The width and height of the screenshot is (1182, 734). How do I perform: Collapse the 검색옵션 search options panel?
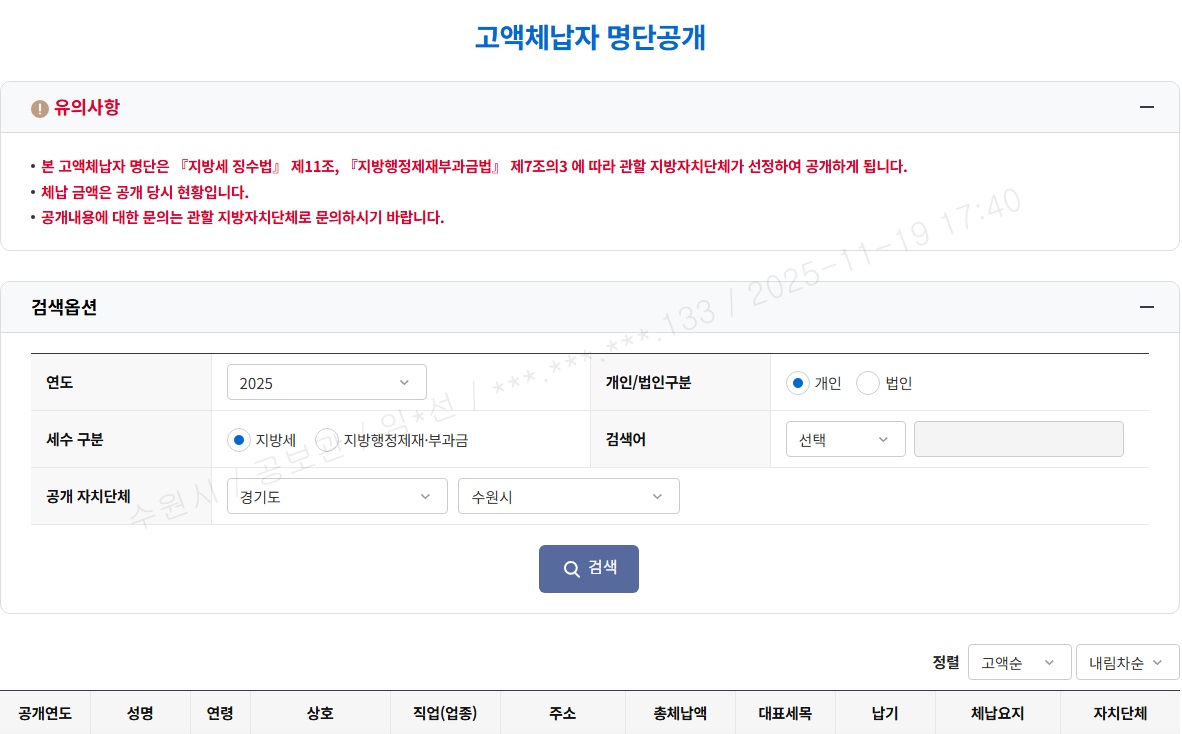(x=1146, y=307)
